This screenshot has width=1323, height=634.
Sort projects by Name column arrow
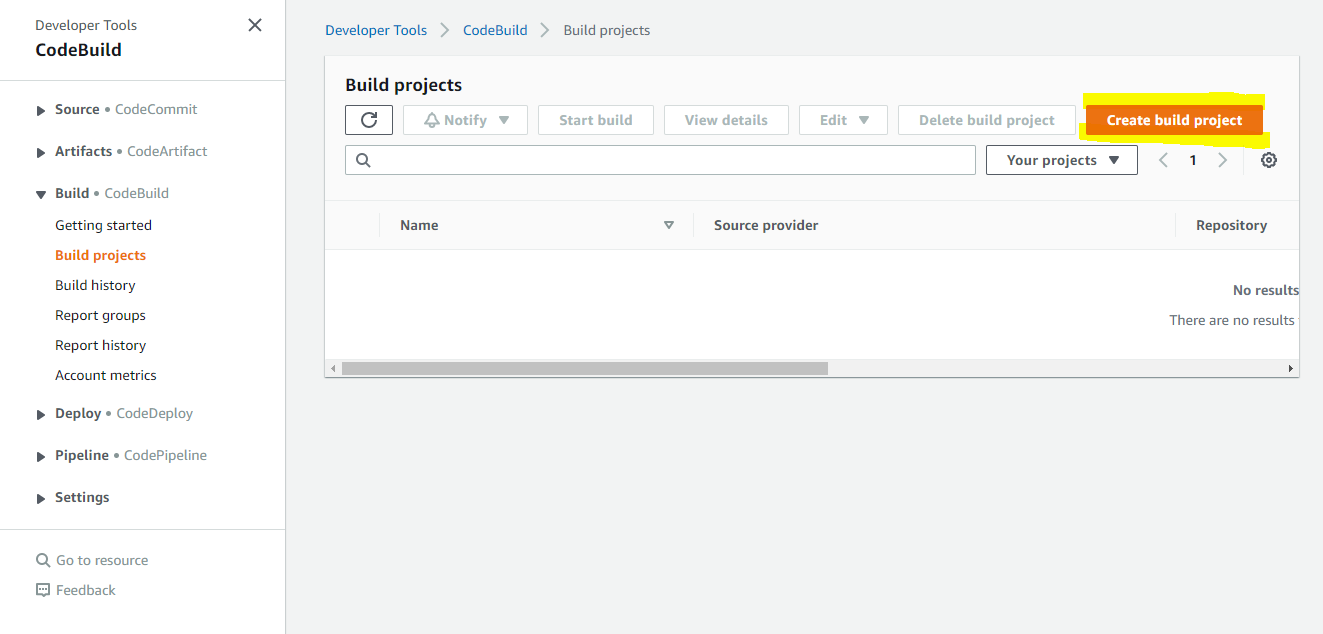point(669,225)
